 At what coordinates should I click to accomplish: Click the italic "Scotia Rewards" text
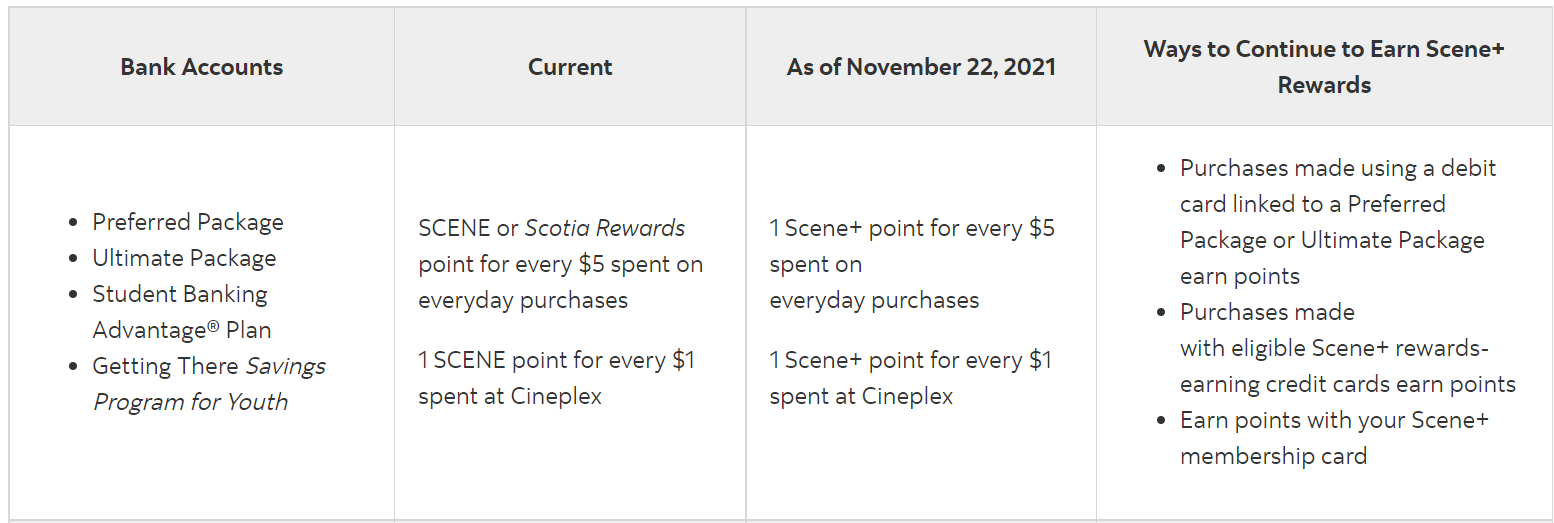[x=605, y=228]
